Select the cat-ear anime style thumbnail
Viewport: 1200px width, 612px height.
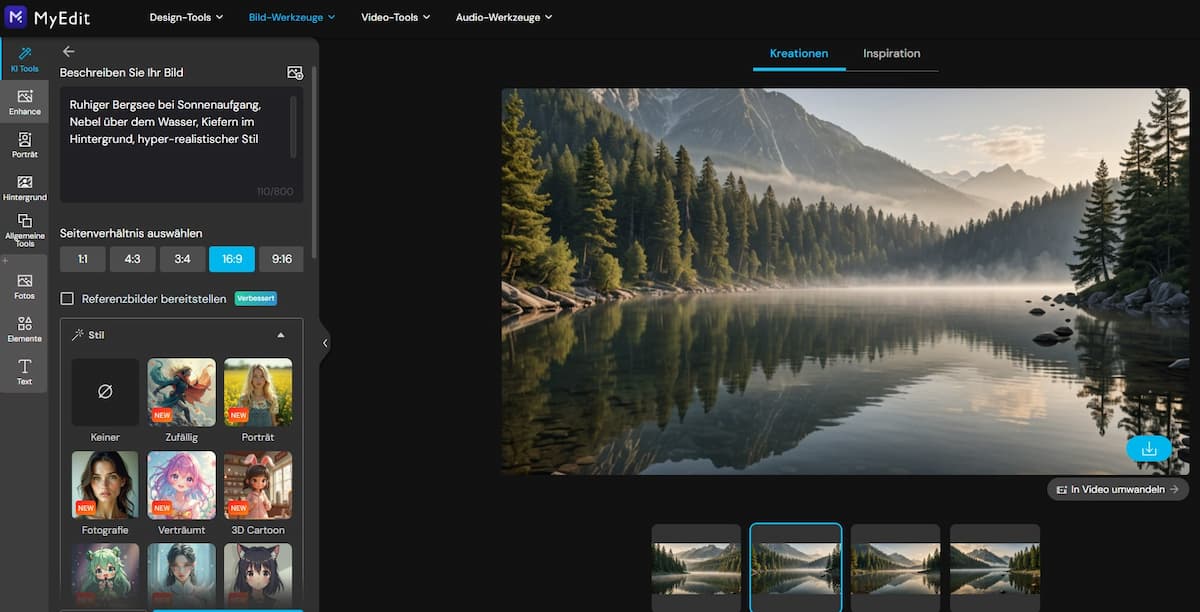tap(258, 574)
